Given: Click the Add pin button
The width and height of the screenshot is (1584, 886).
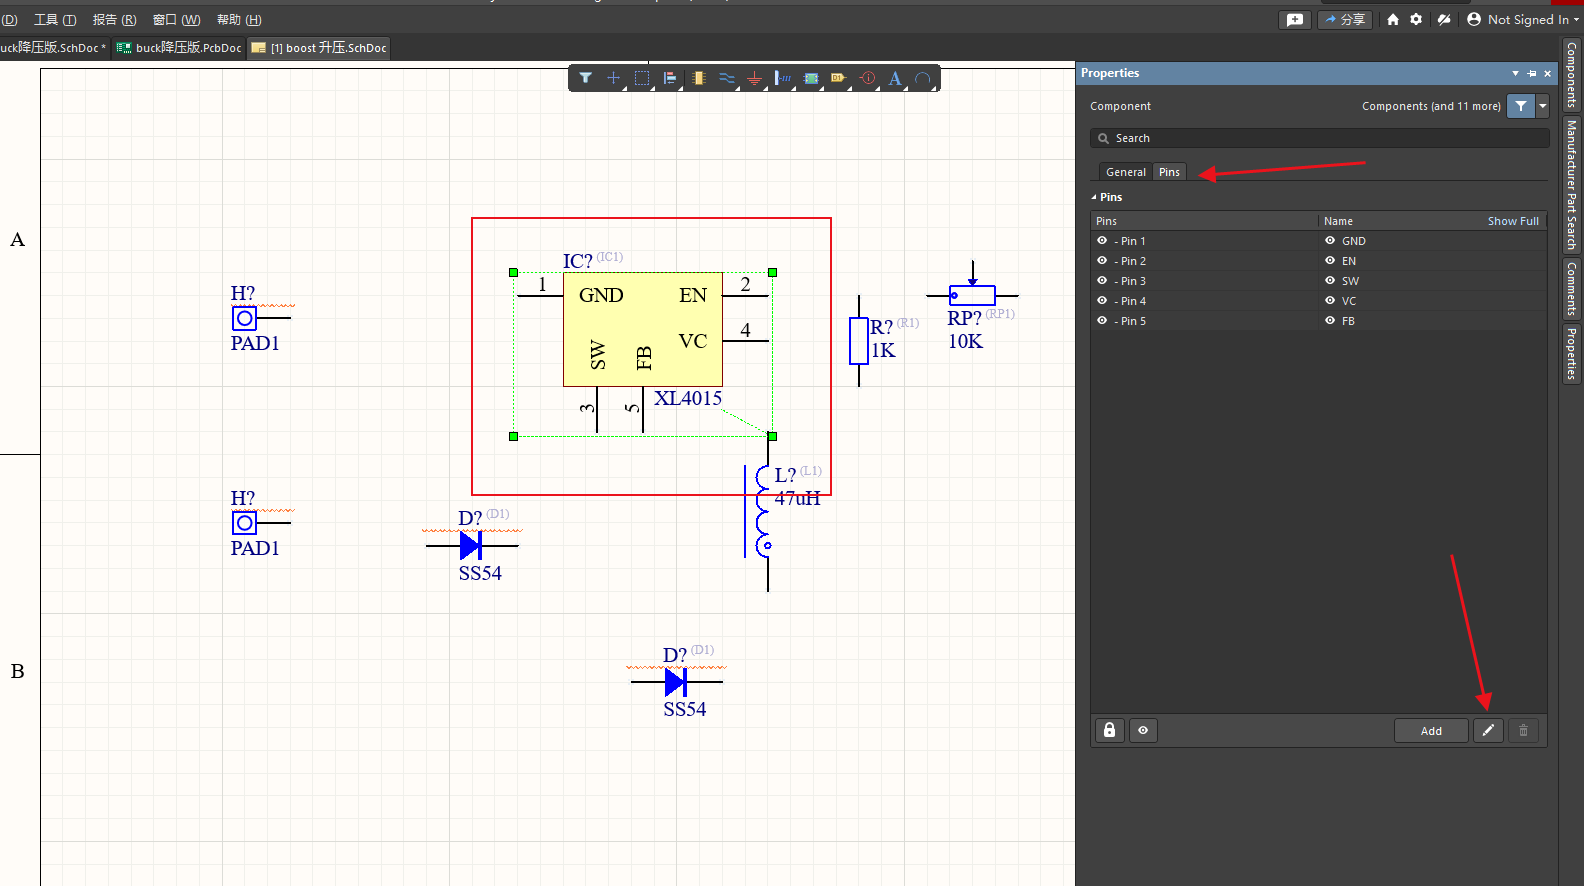Looking at the screenshot, I should point(1431,731).
